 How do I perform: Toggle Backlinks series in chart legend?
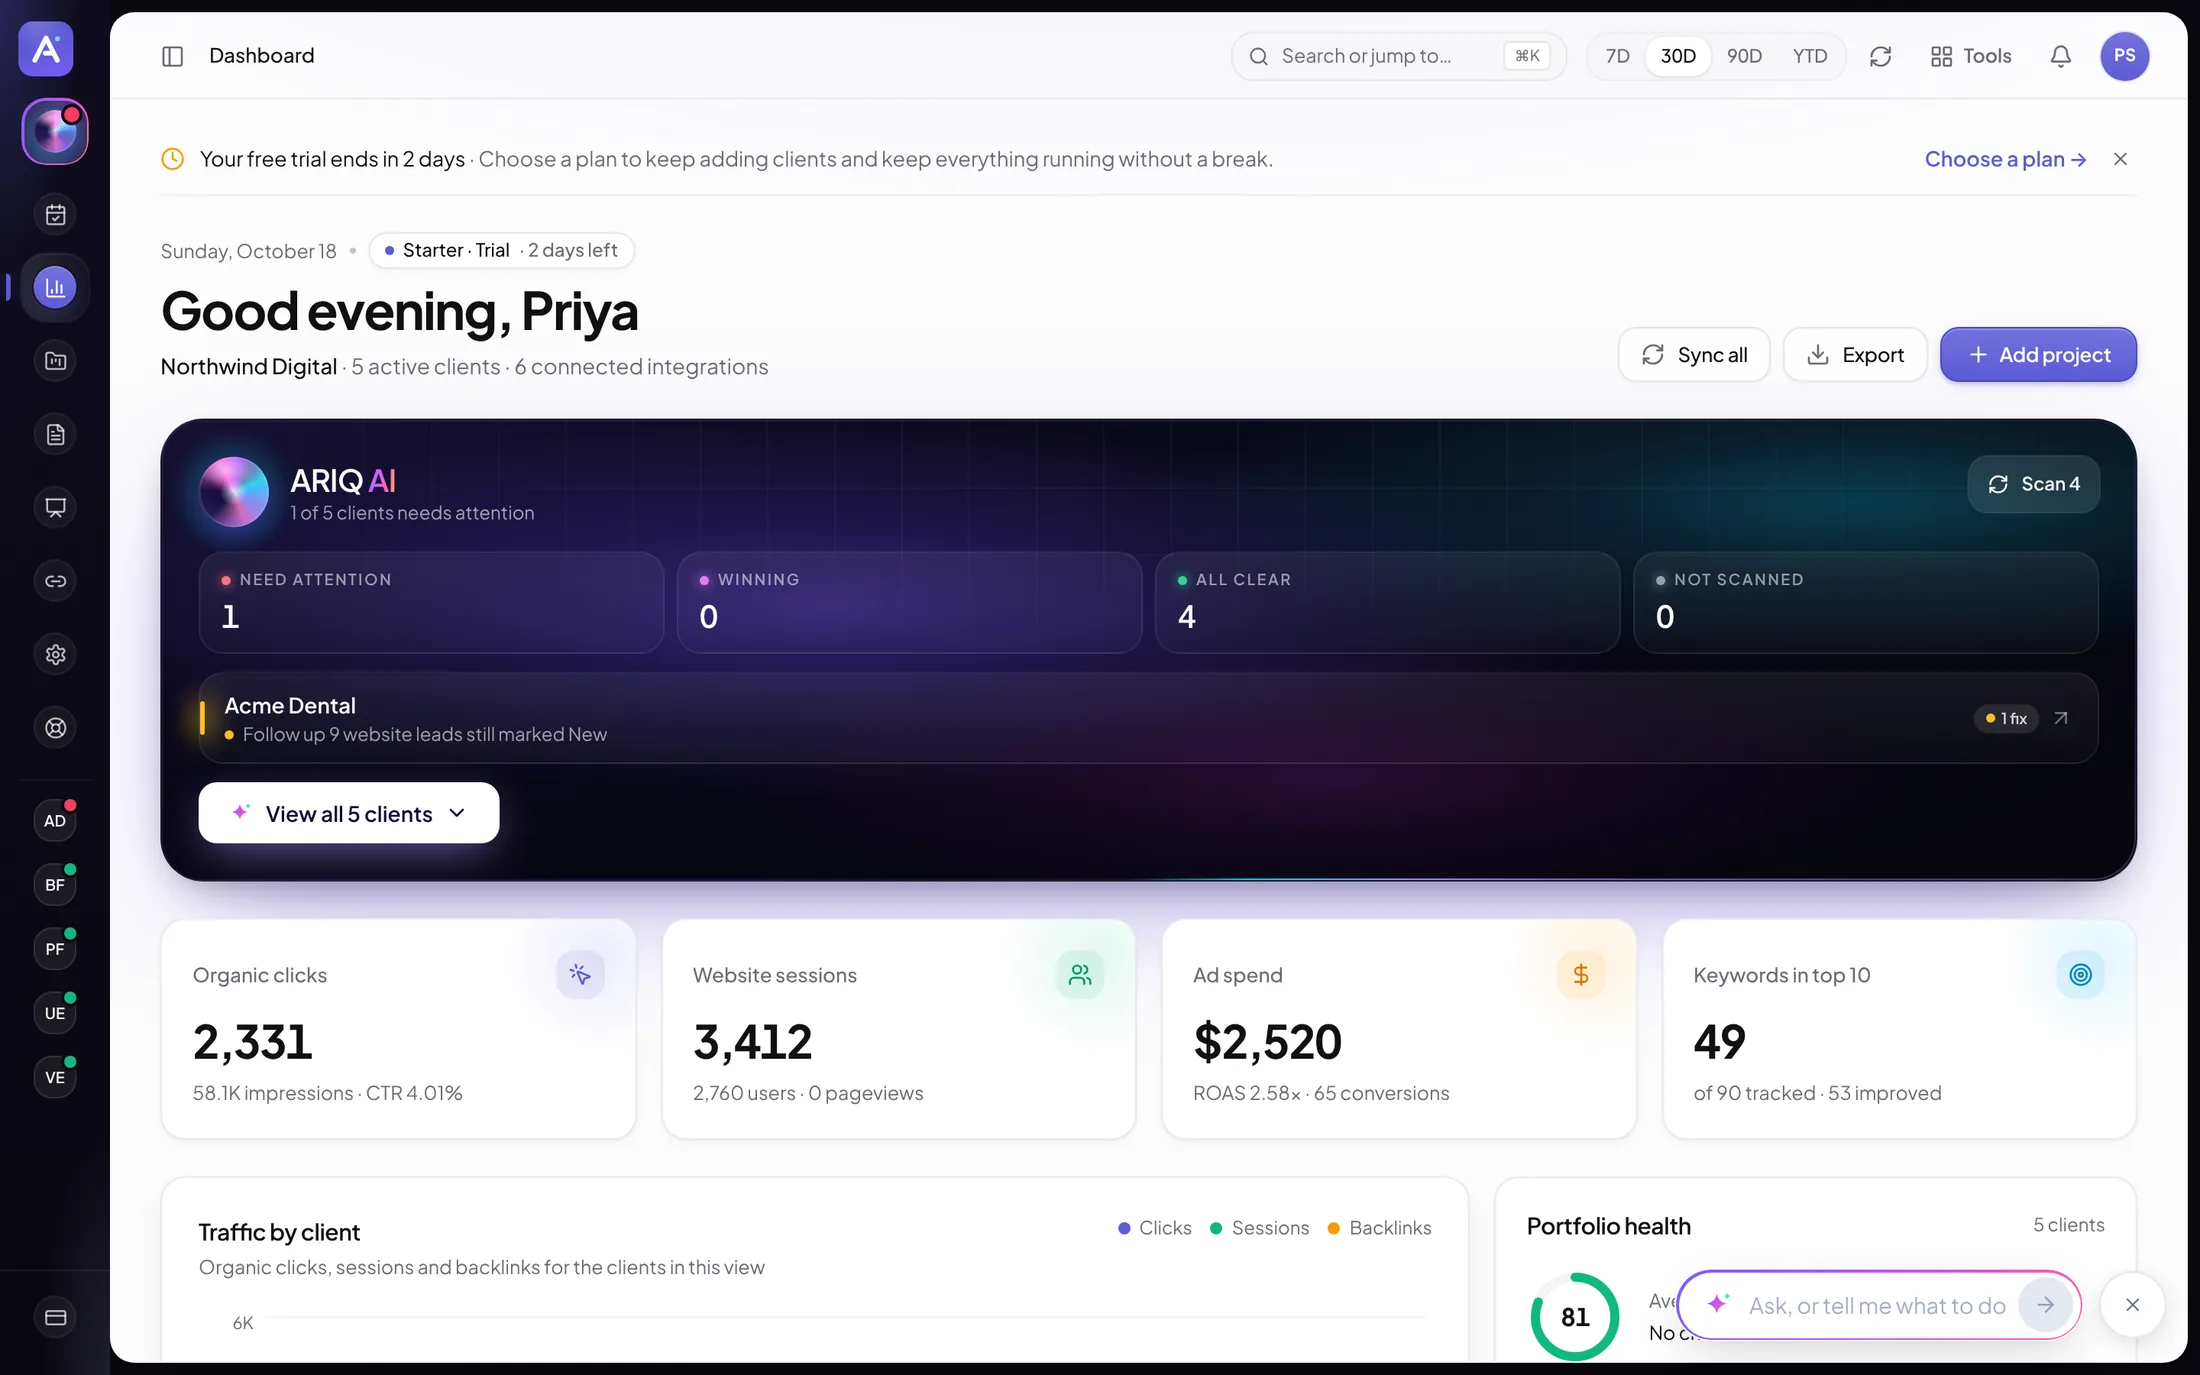pyautogui.click(x=1379, y=1228)
